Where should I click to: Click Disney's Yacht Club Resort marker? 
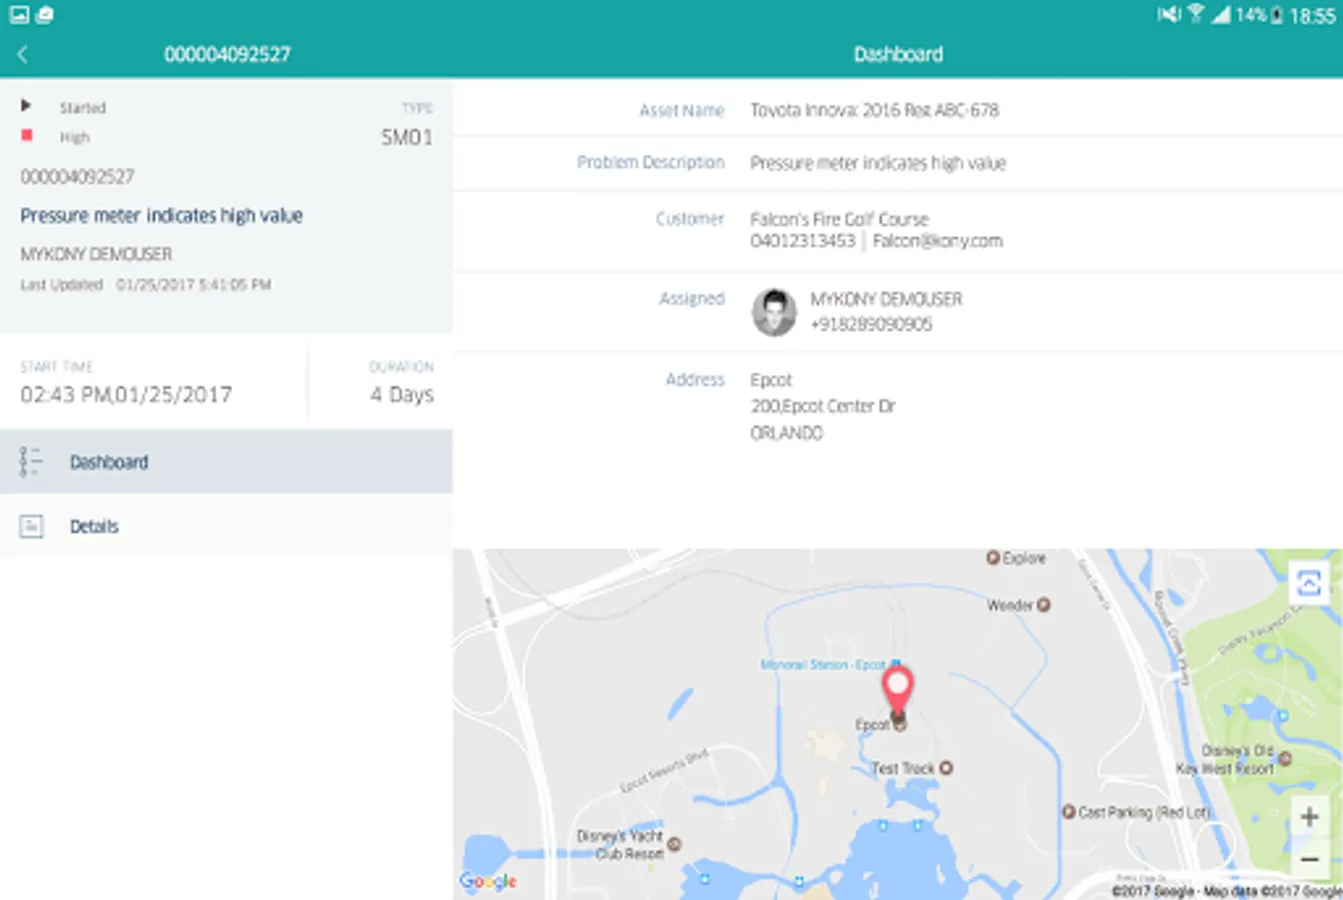pyautogui.click(x=674, y=844)
